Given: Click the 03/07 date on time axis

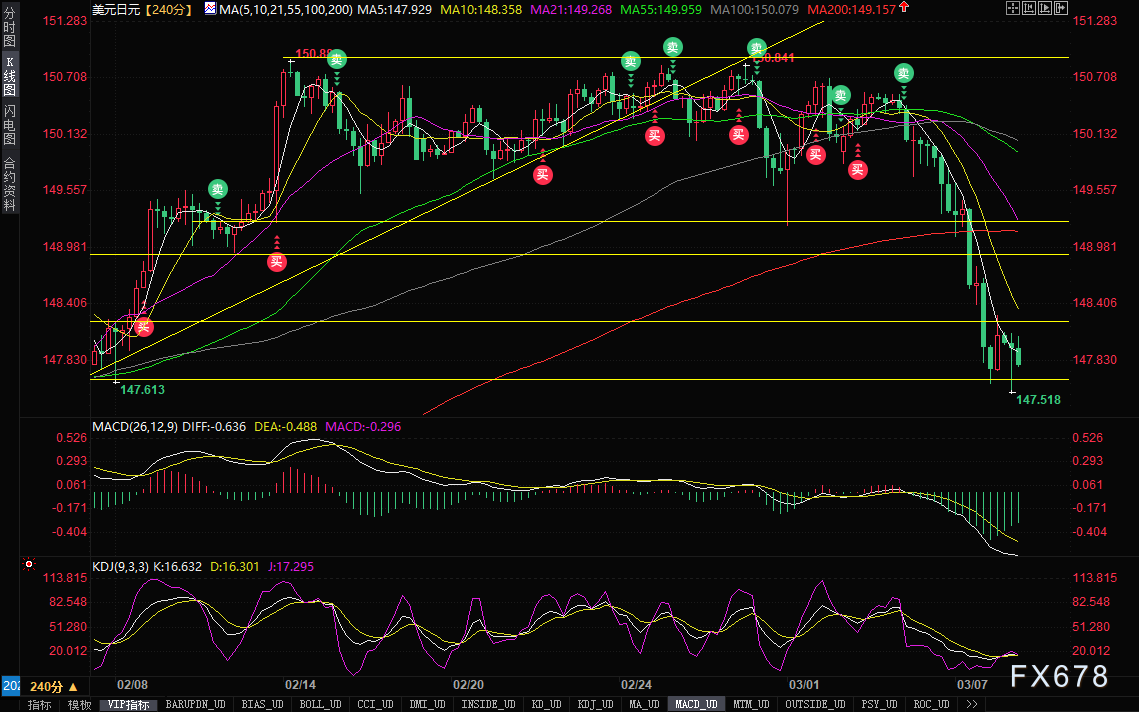Looking at the screenshot, I should click(x=972, y=684).
